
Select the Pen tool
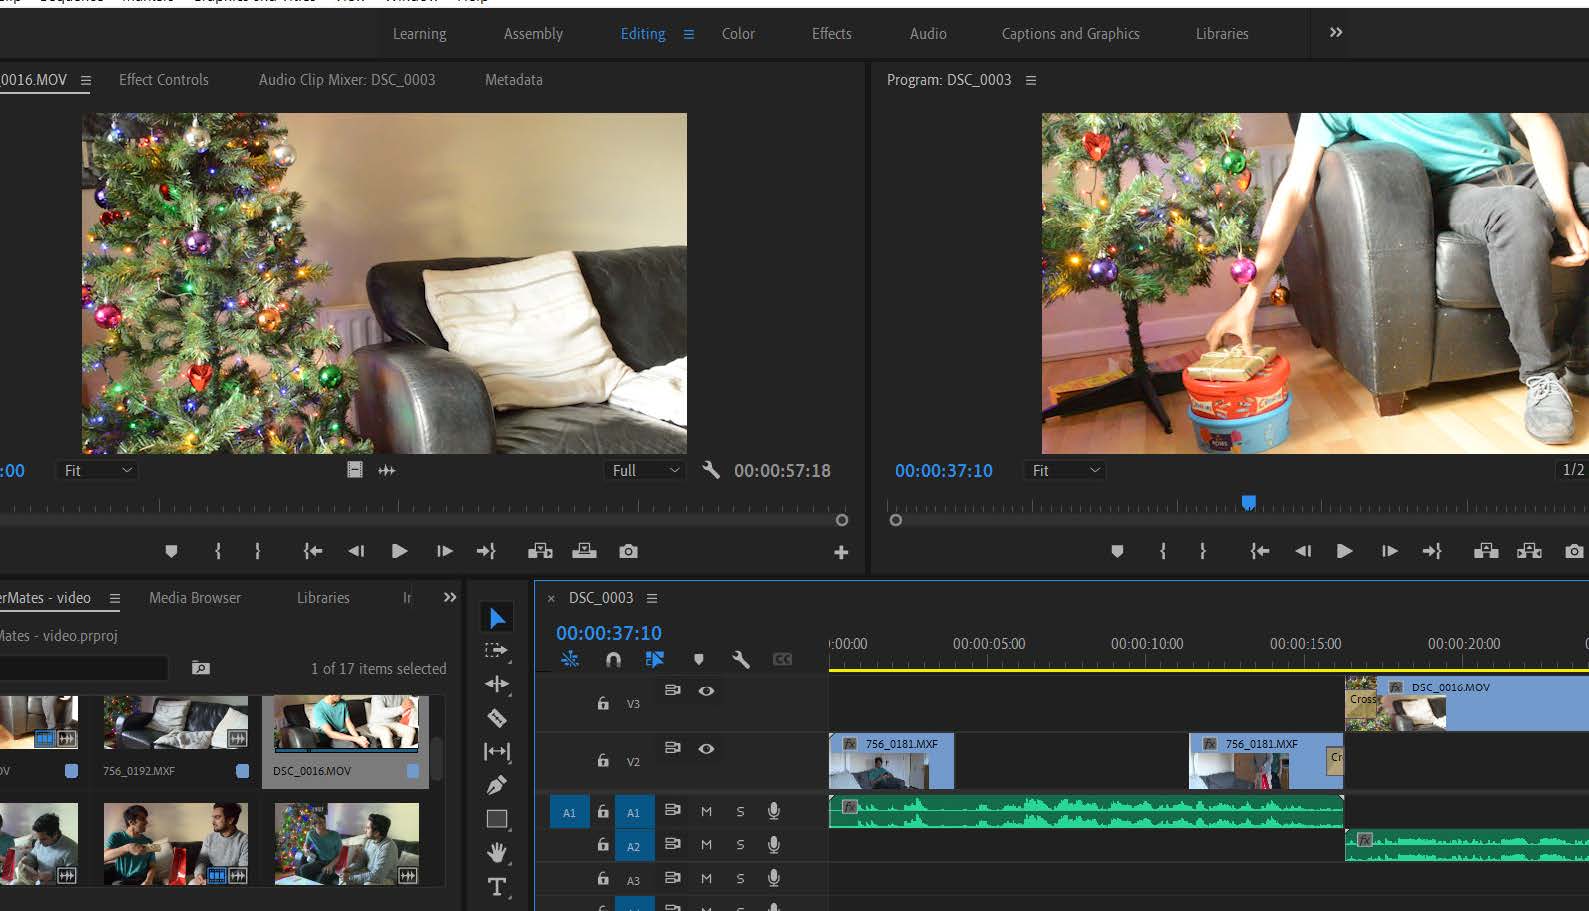coord(497,785)
